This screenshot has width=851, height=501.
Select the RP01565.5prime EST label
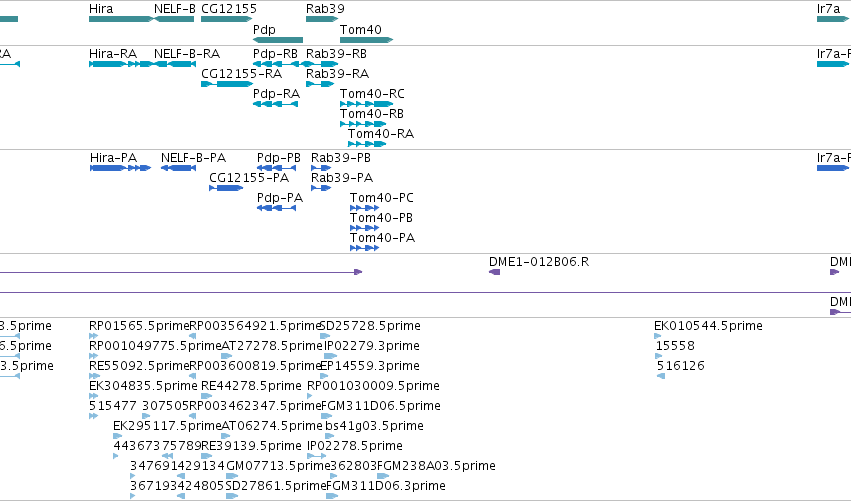139,326
